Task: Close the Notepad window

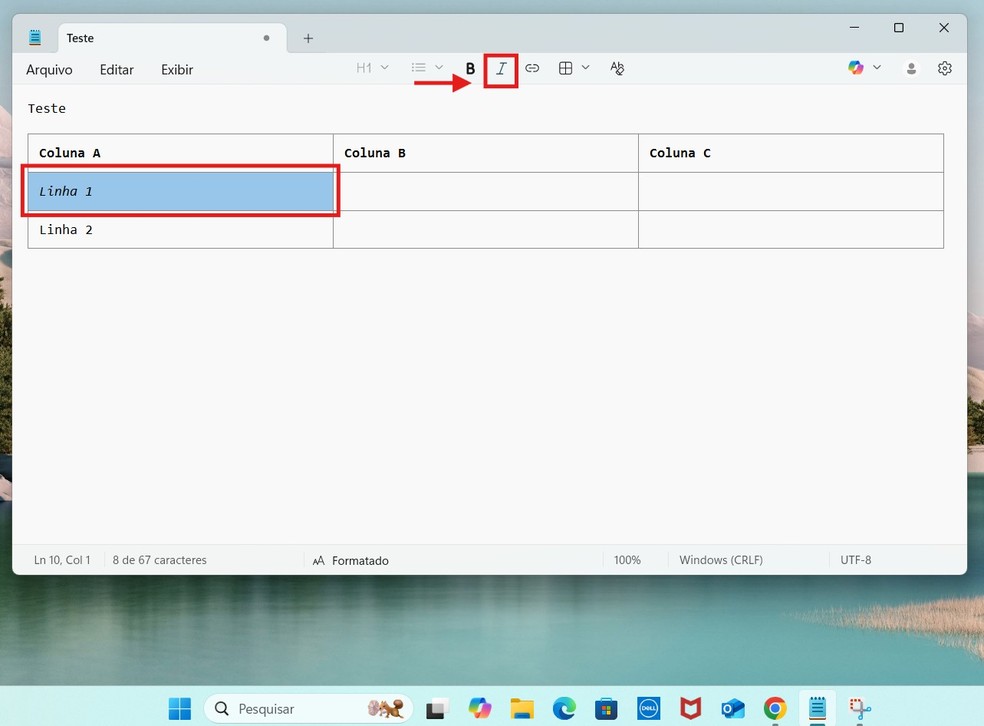Action: 944,28
